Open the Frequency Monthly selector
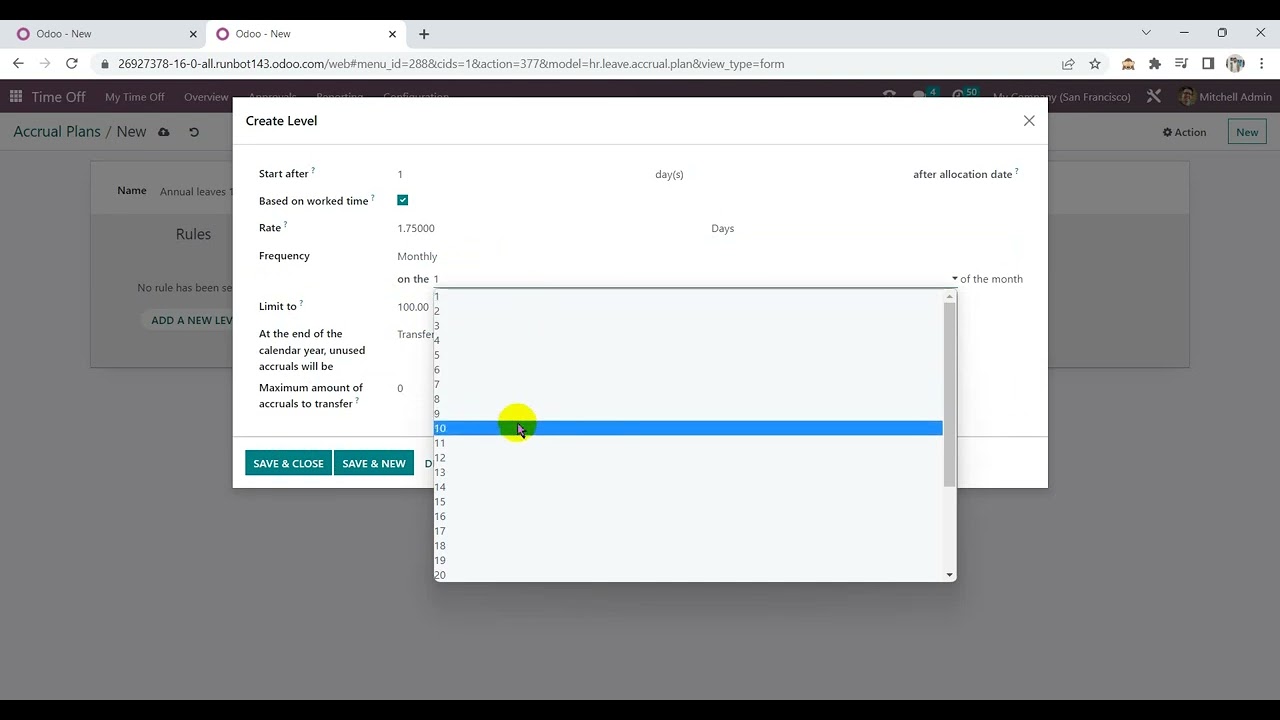 [417, 256]
